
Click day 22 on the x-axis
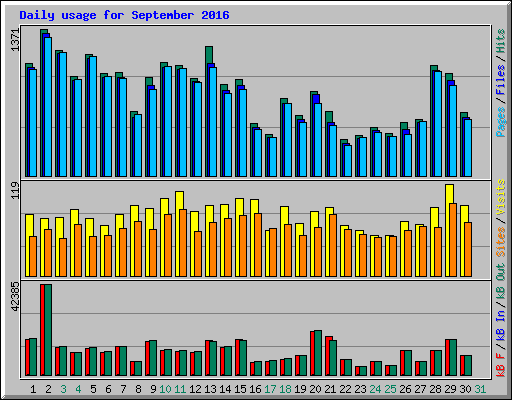click(345, 389)
